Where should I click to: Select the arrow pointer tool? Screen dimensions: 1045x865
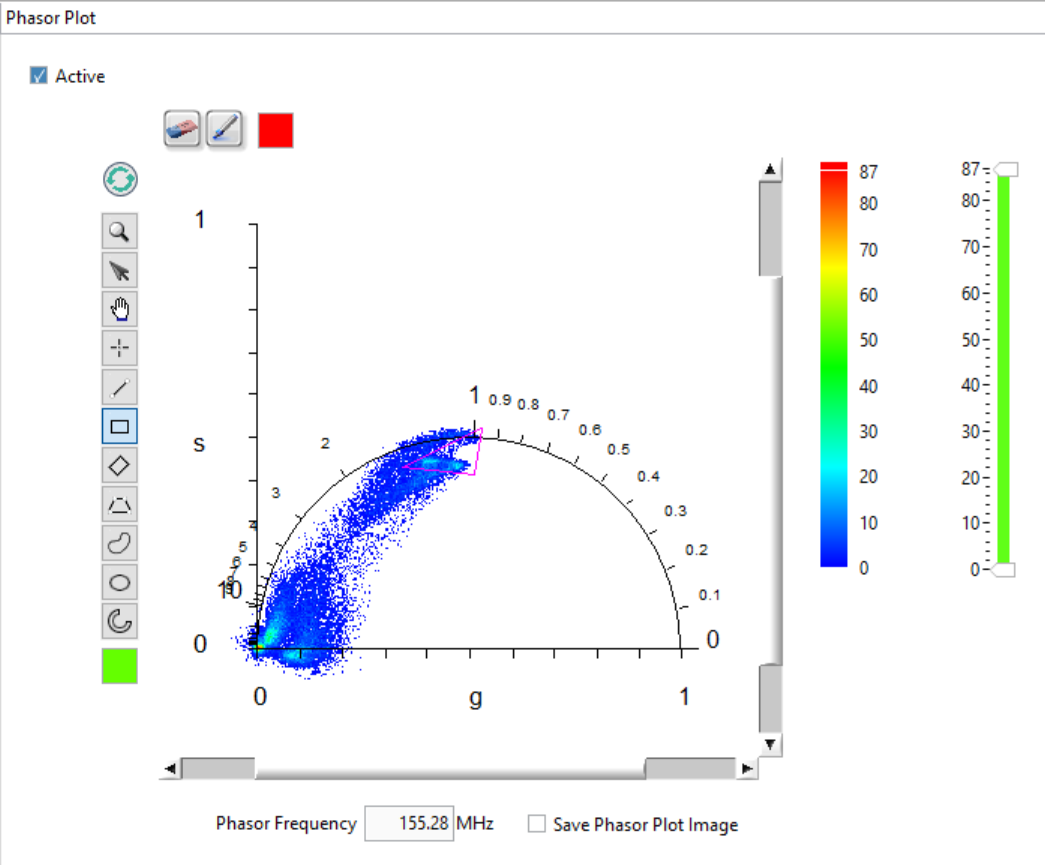[119, 271]
